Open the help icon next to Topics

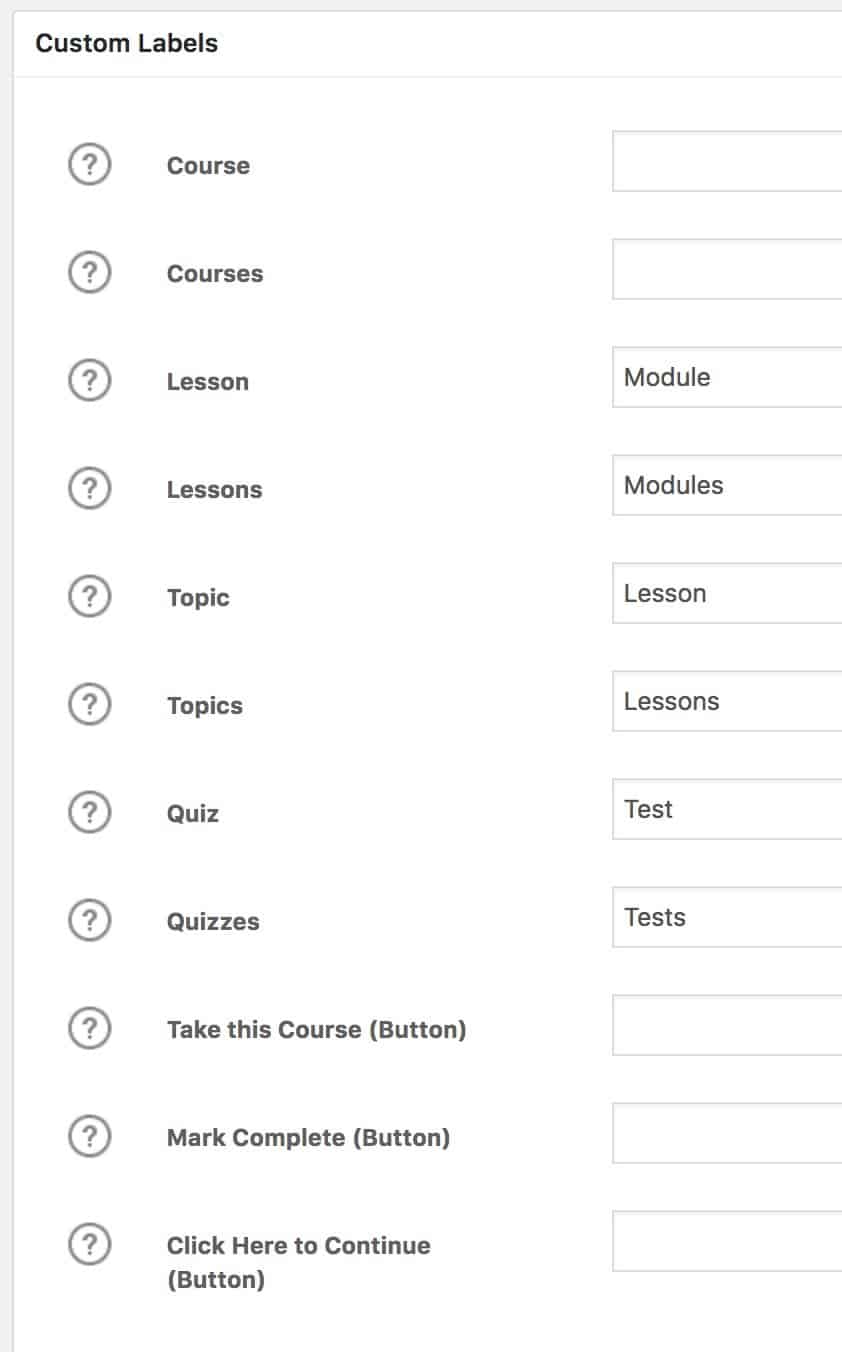(89, 704)
